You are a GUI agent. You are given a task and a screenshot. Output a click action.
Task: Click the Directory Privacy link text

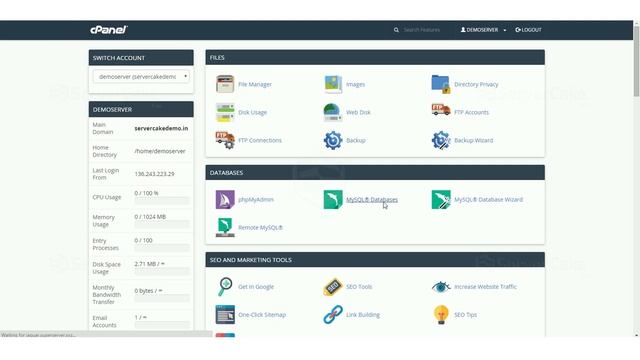[x=476, y=84]
